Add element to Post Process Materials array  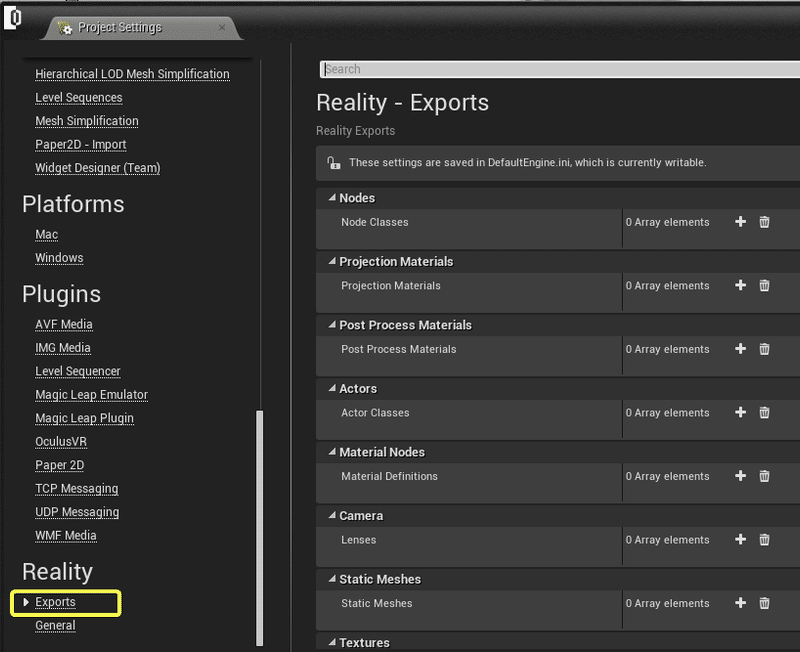(740, 349)
